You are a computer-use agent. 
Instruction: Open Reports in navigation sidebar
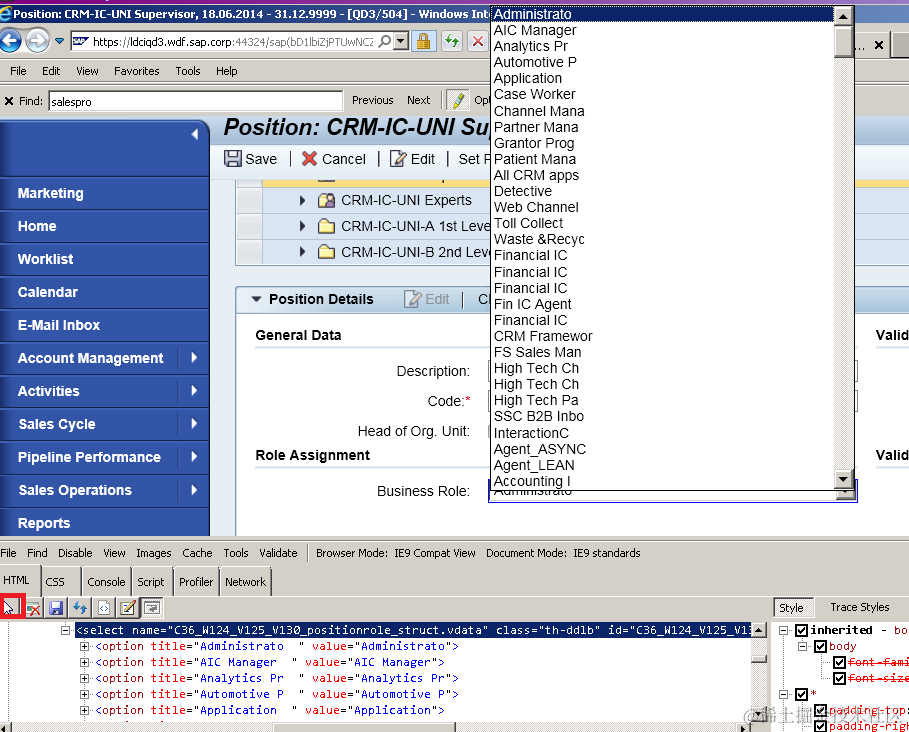pyautogui.click(x=104, y=523)
